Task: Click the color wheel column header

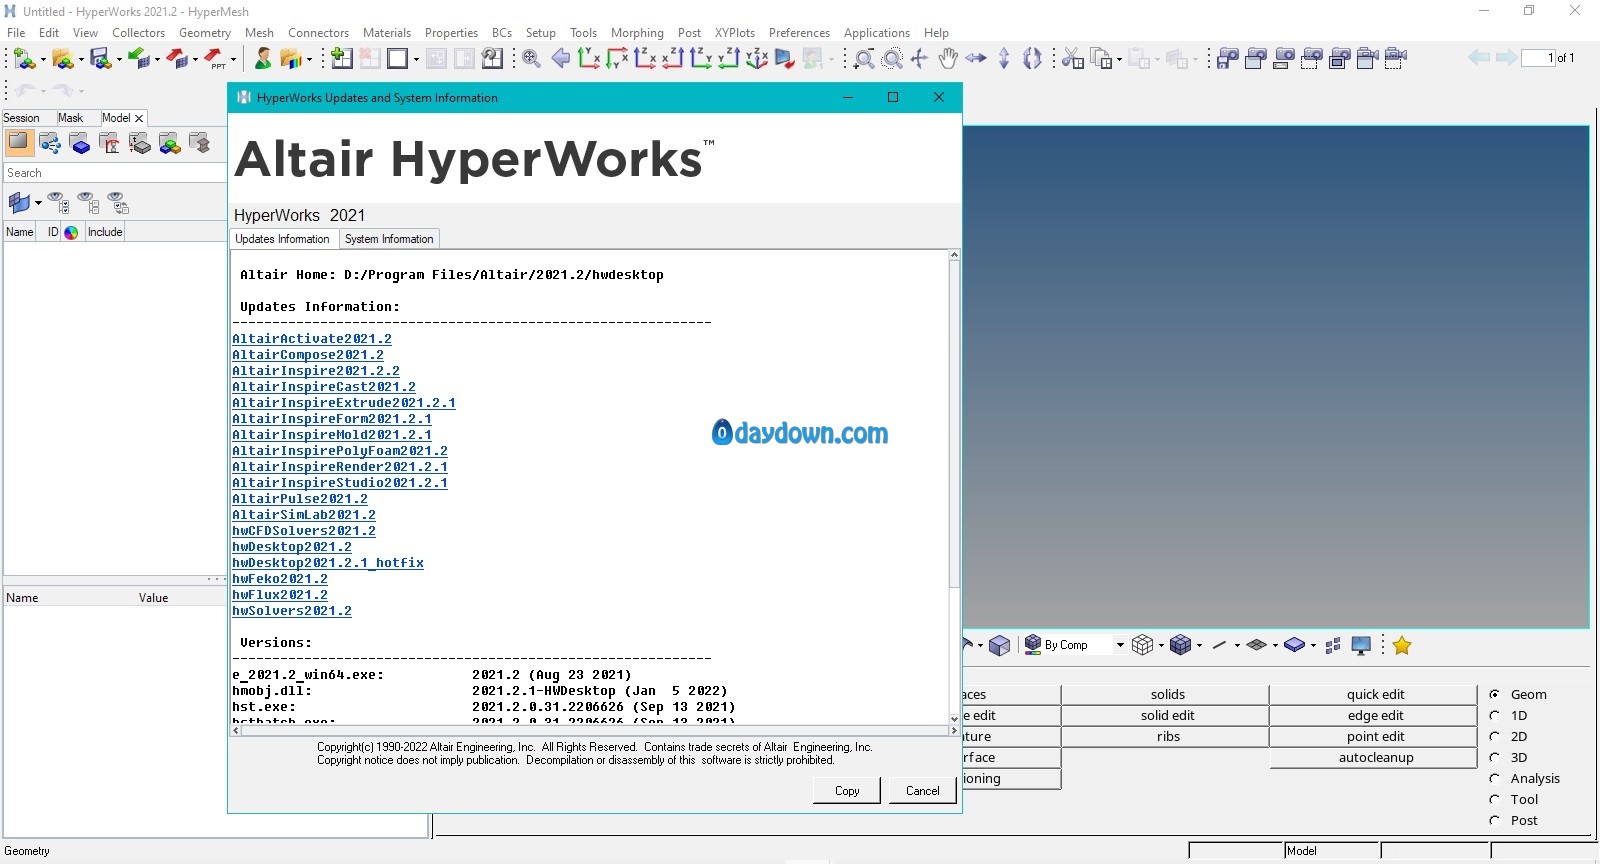Action: (x=71, y=232)
